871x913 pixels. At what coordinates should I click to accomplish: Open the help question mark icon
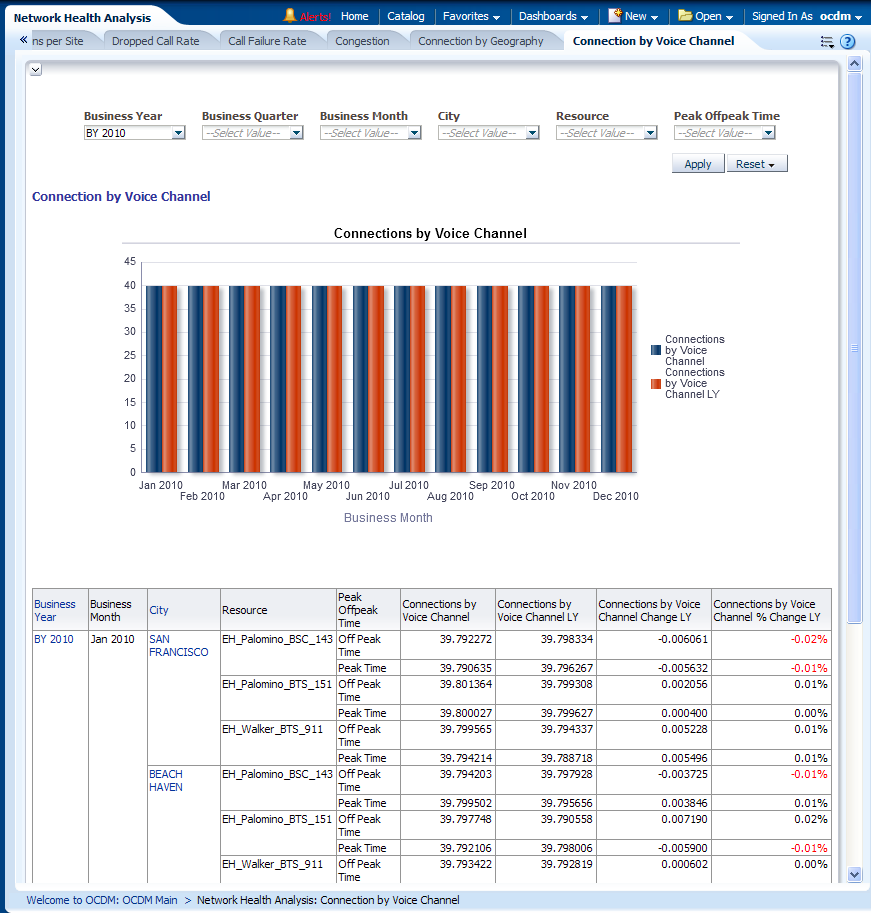coord(848,42)
